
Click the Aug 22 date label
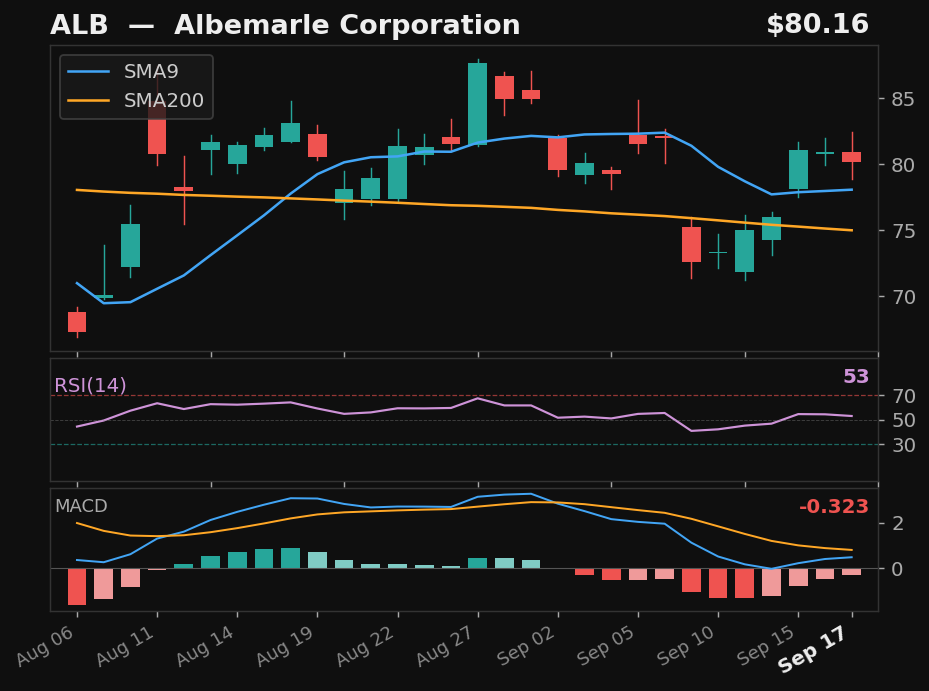click(366, 645)
